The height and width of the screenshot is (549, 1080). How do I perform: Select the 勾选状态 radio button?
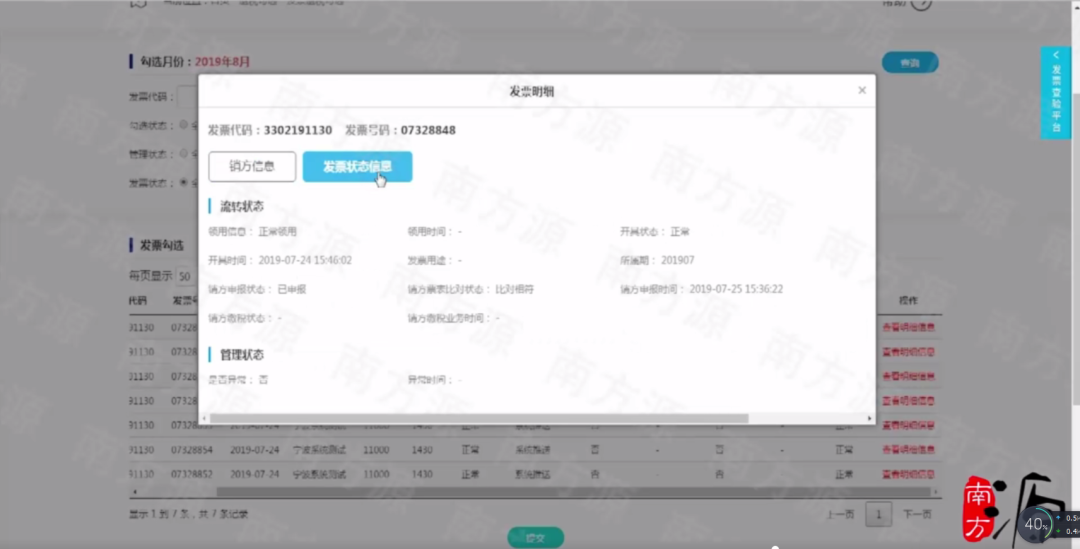click(x=184, y=125)
